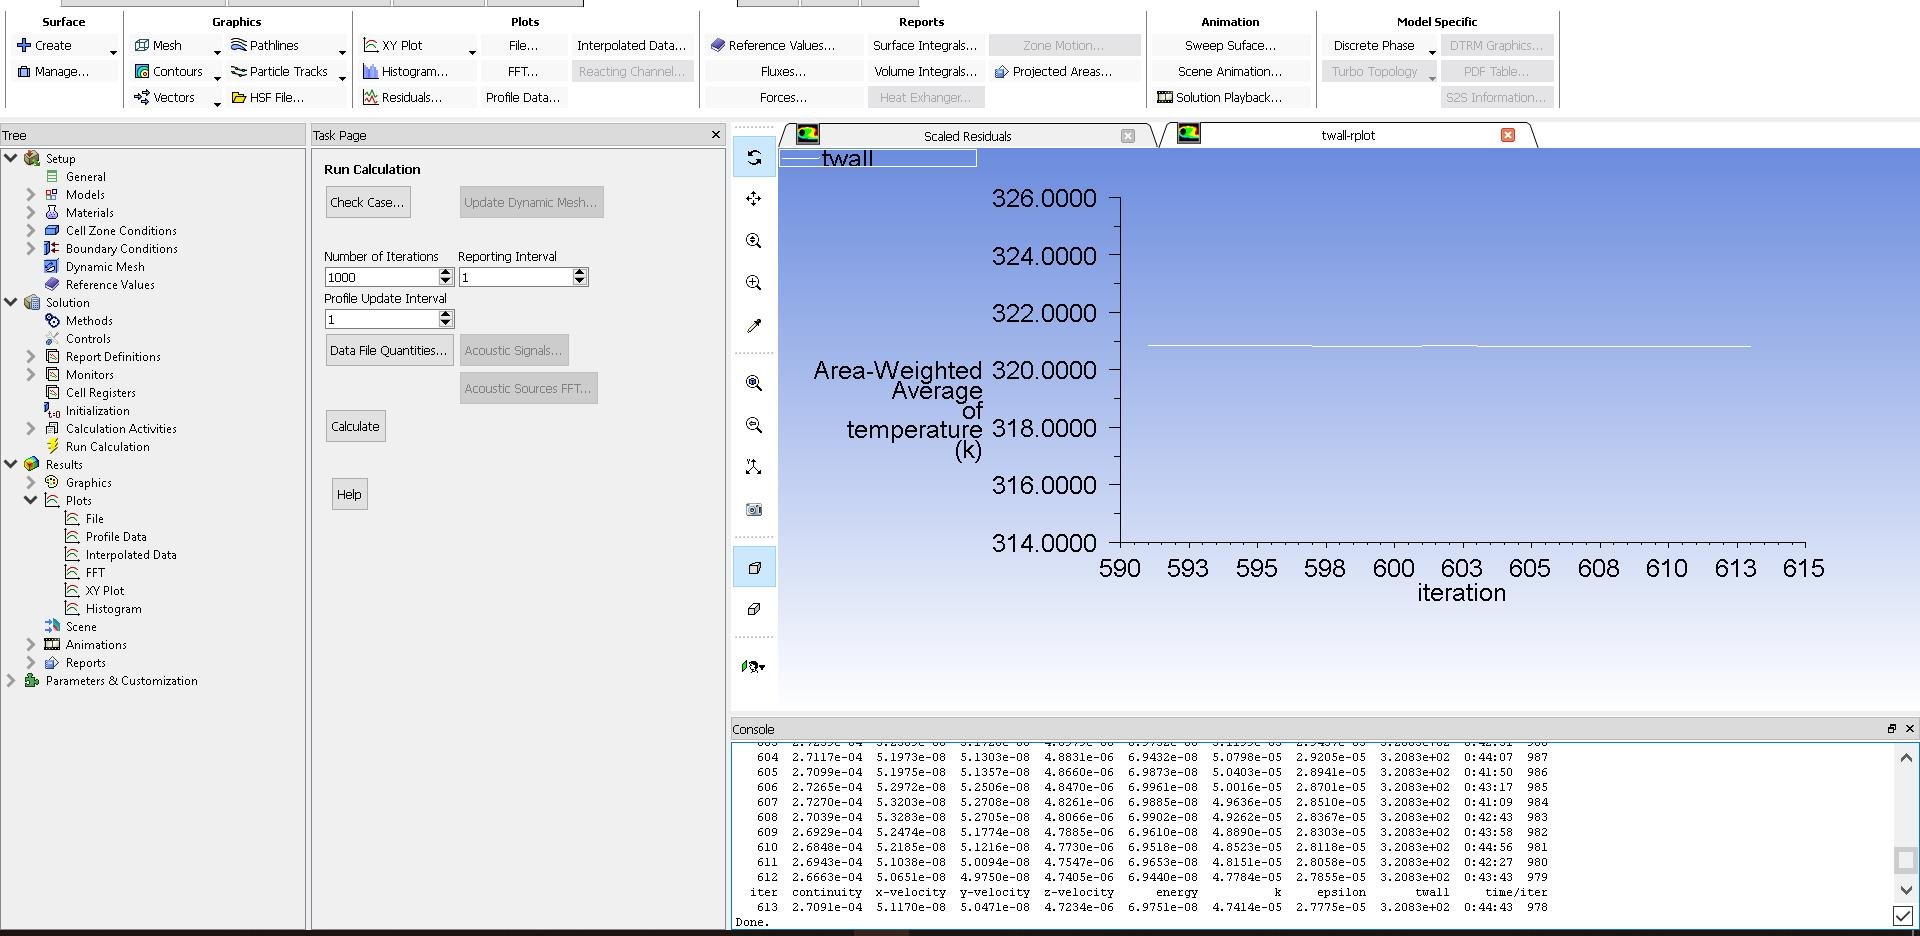Click the console scrollbar thumb
Viewport: 1920px width, 936px height.
coord(1905,860)
